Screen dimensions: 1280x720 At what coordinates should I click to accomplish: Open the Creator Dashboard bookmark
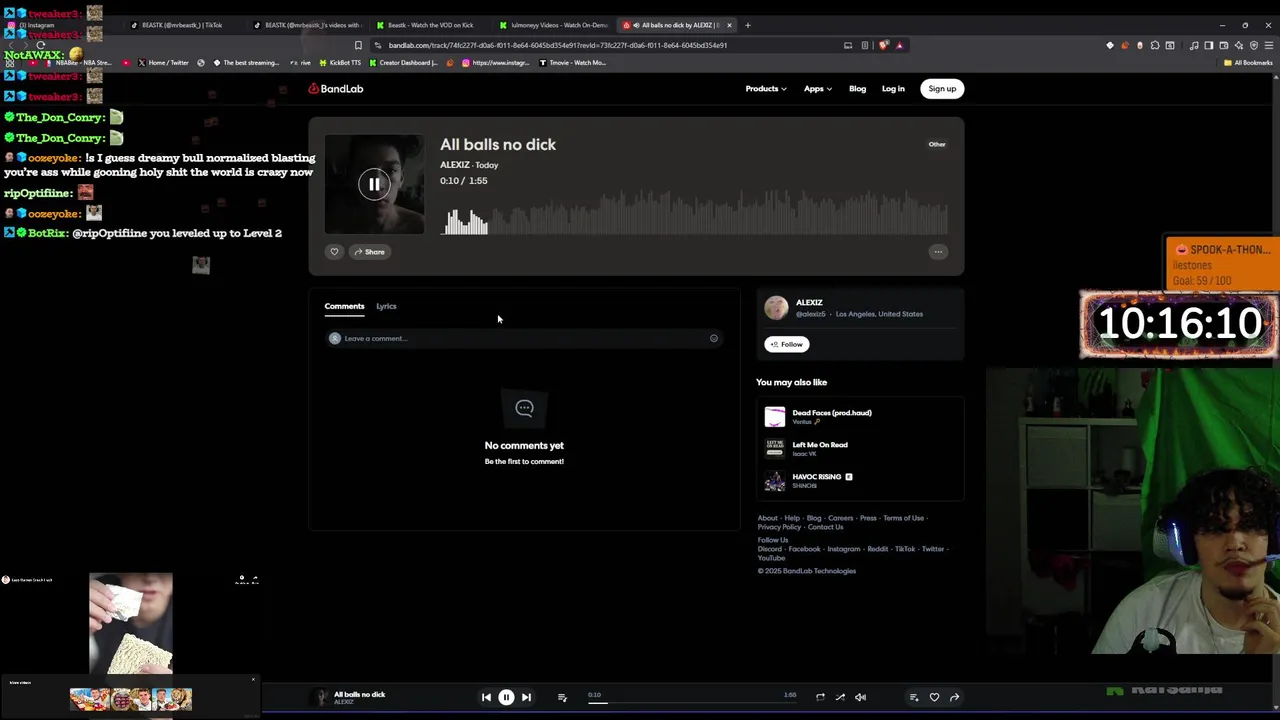(403, 63)
